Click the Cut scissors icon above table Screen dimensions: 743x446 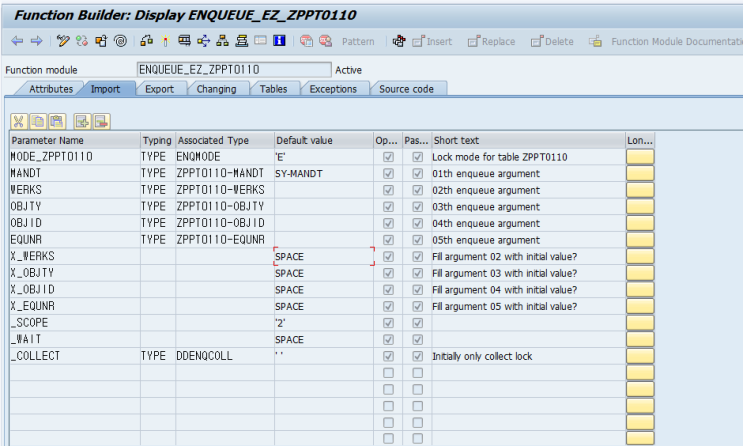[x=19, y=121]
